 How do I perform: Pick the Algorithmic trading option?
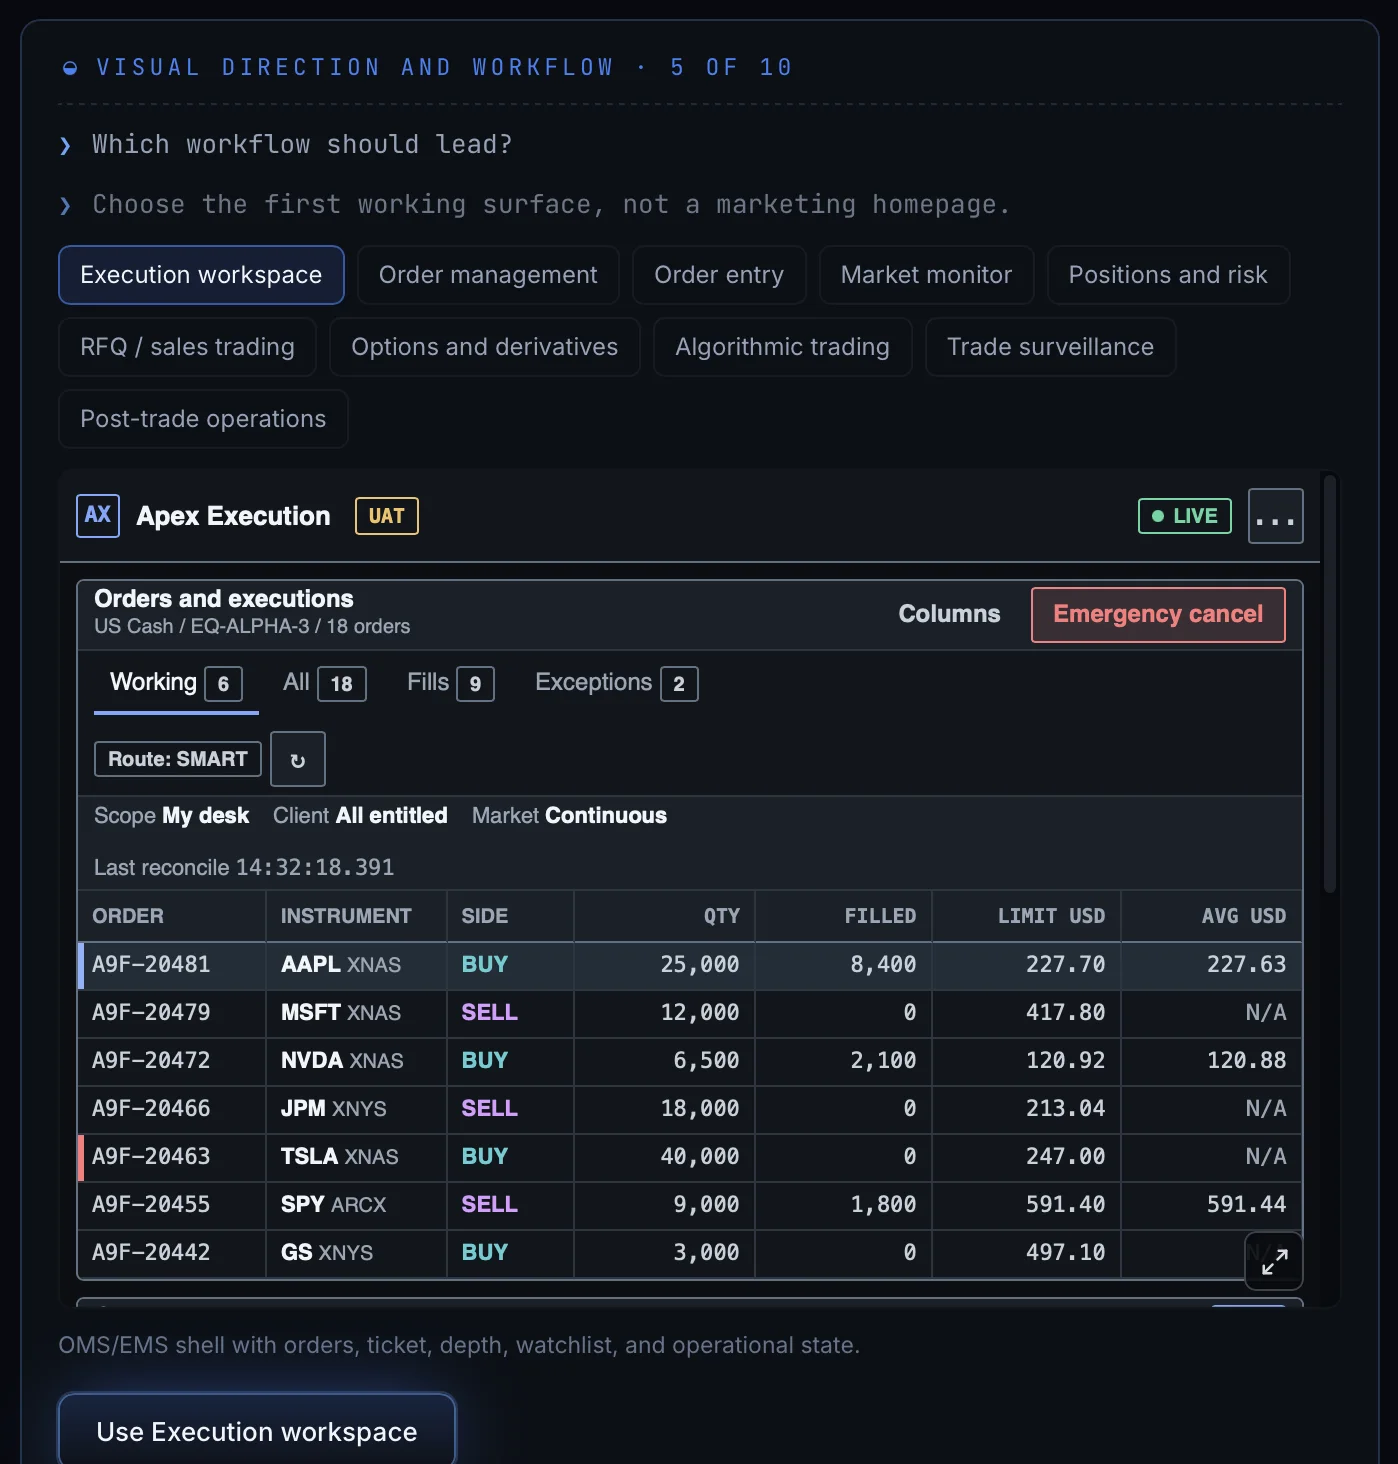coord(782,347)
